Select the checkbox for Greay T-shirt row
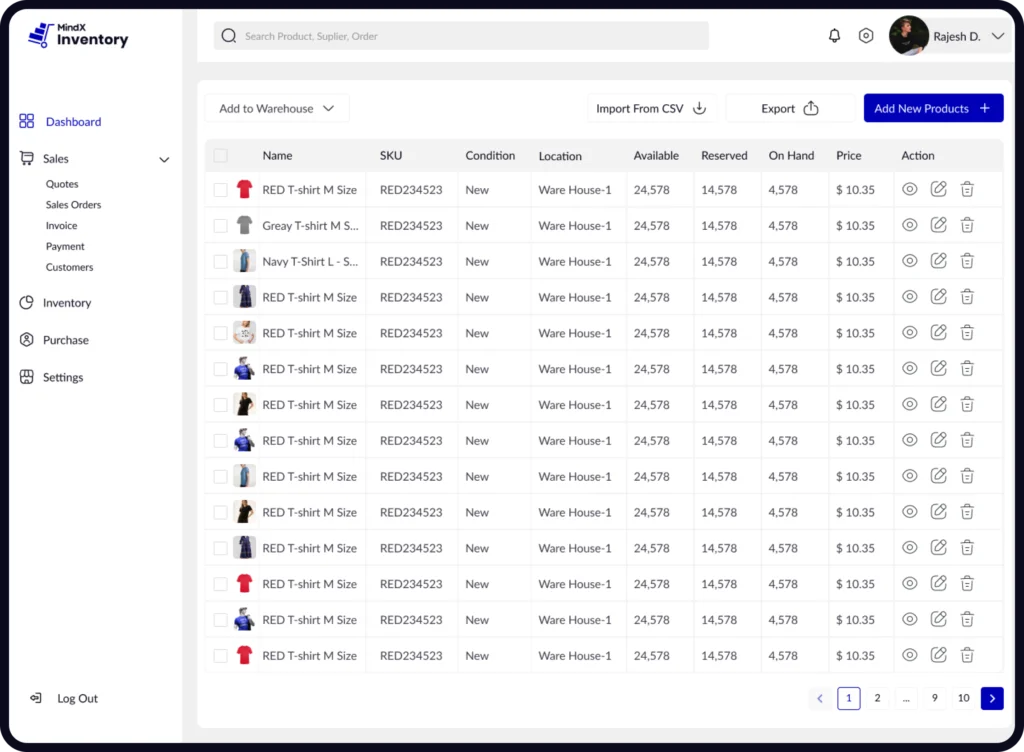 [x=221, y=225]
